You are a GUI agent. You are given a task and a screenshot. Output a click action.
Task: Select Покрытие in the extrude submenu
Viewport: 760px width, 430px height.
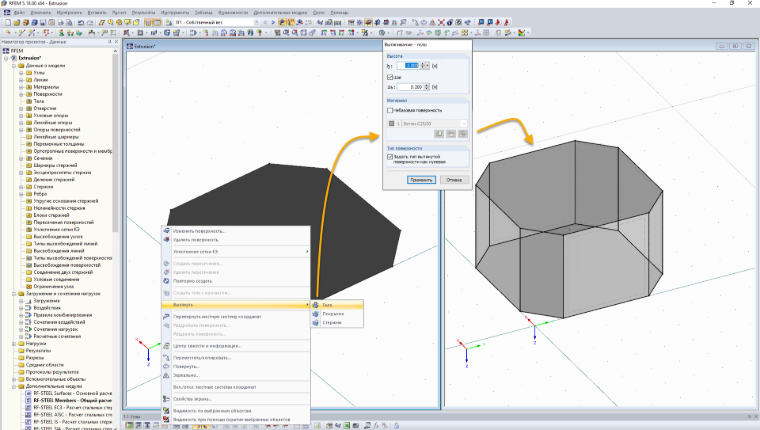pyautogui.click(x=337, y=314)
